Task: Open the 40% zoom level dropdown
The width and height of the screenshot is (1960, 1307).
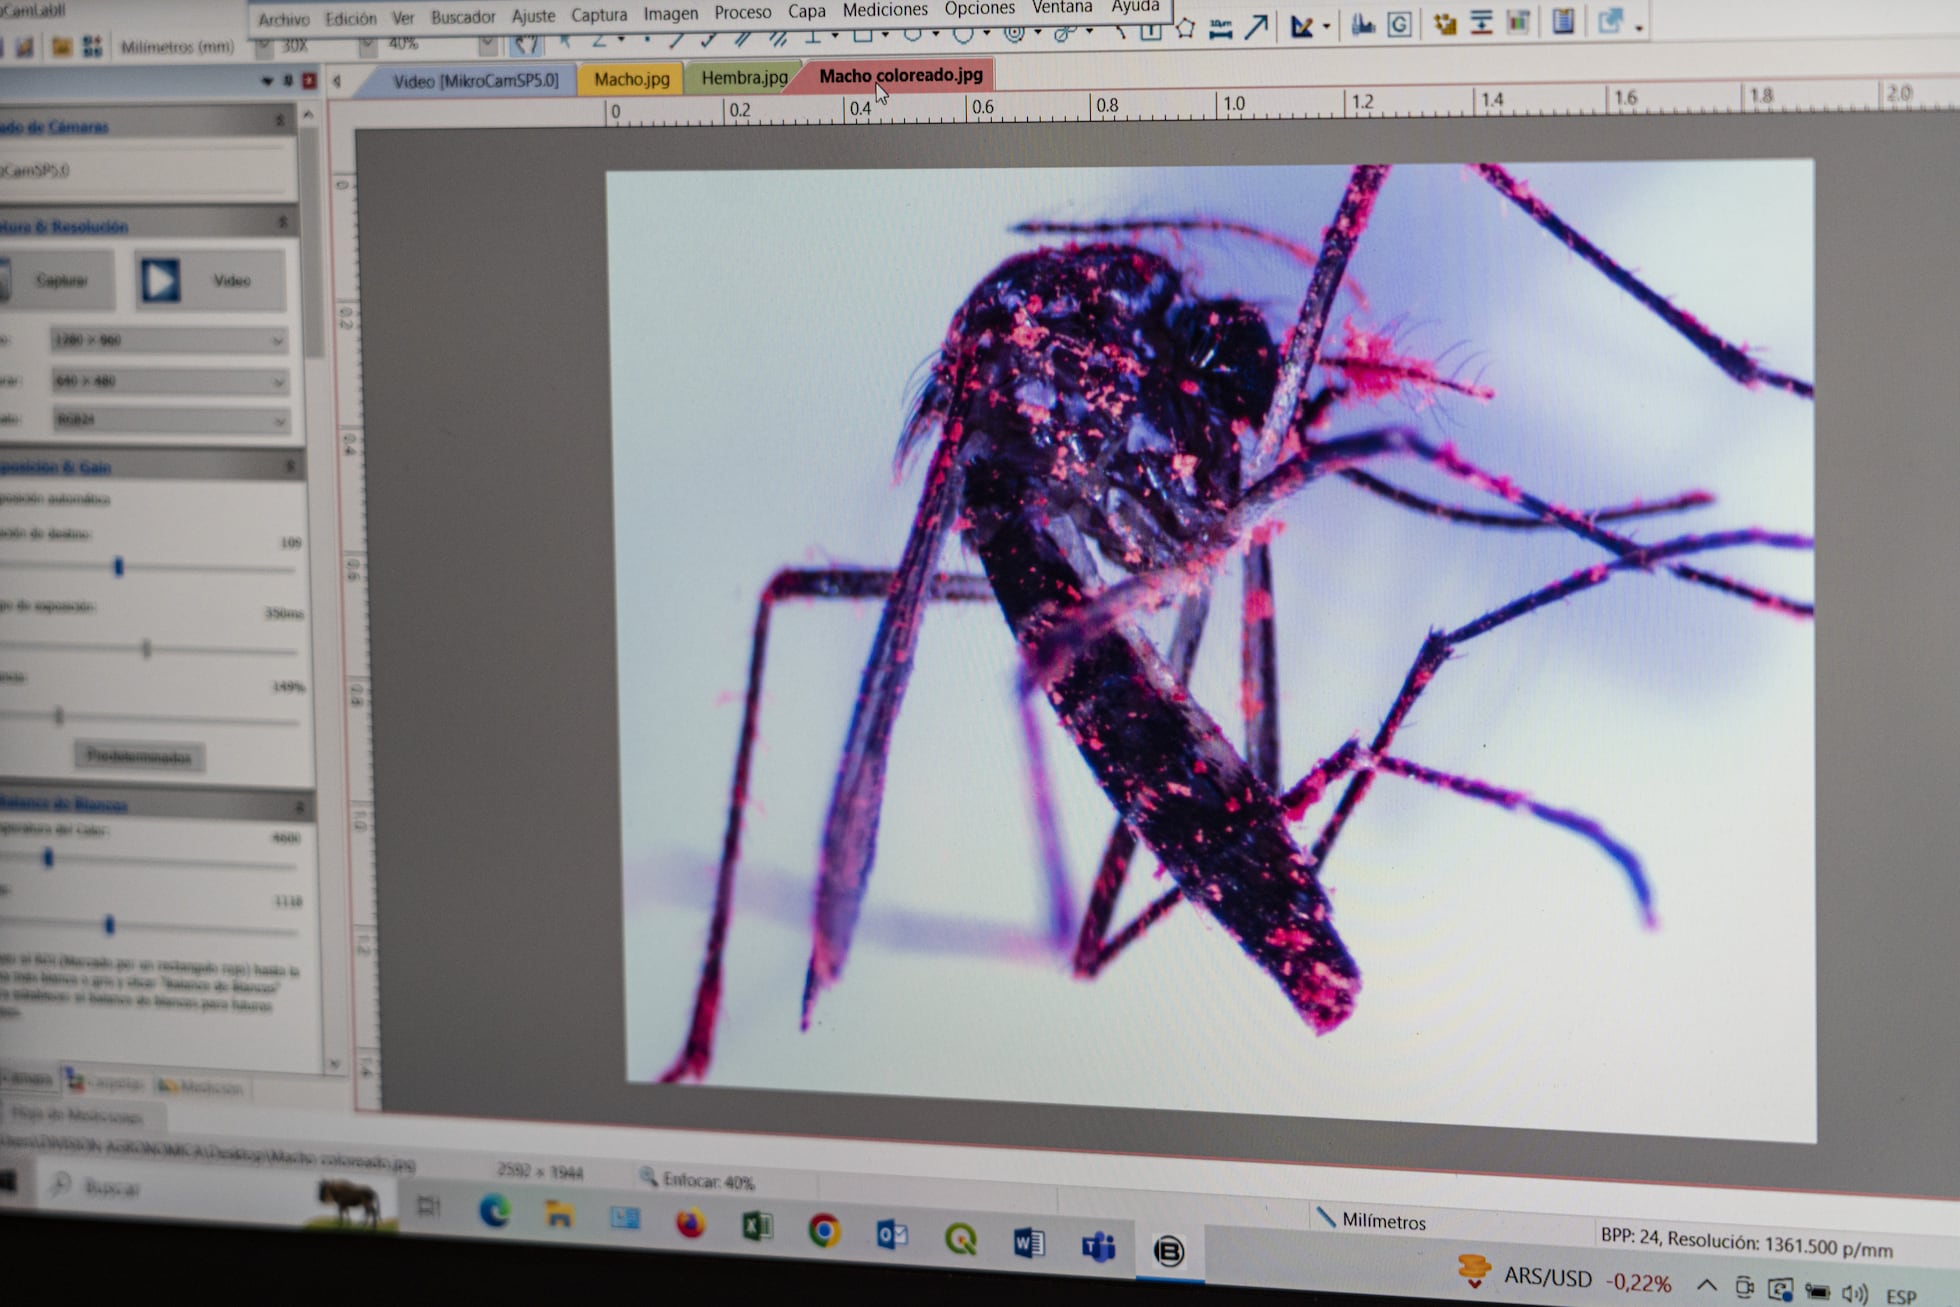Action: (x=489, y=44)
